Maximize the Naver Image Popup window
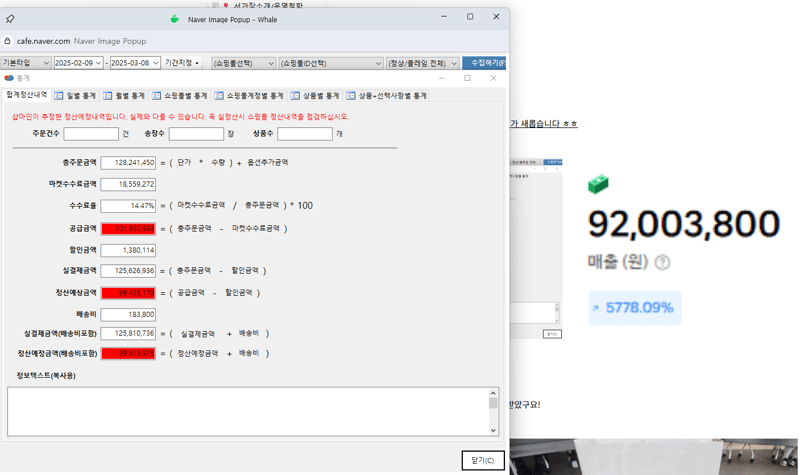This screenshot has height=475, width=800. tap(470, 17)
